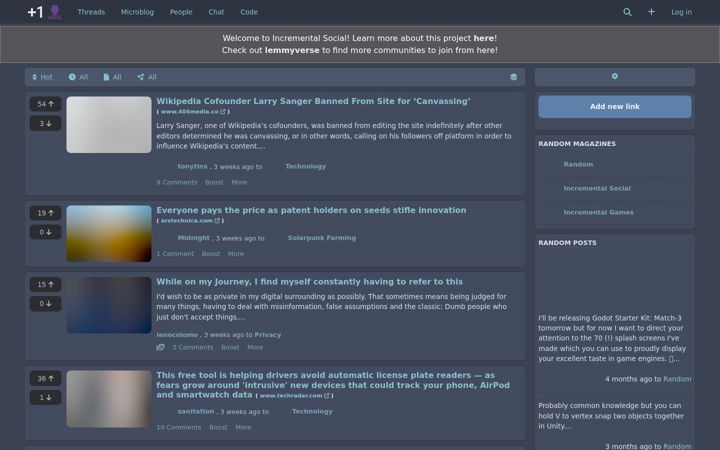720x450 pixels.
Task: Open 9 Comments on Sanger post
Action: coord(177,182)
